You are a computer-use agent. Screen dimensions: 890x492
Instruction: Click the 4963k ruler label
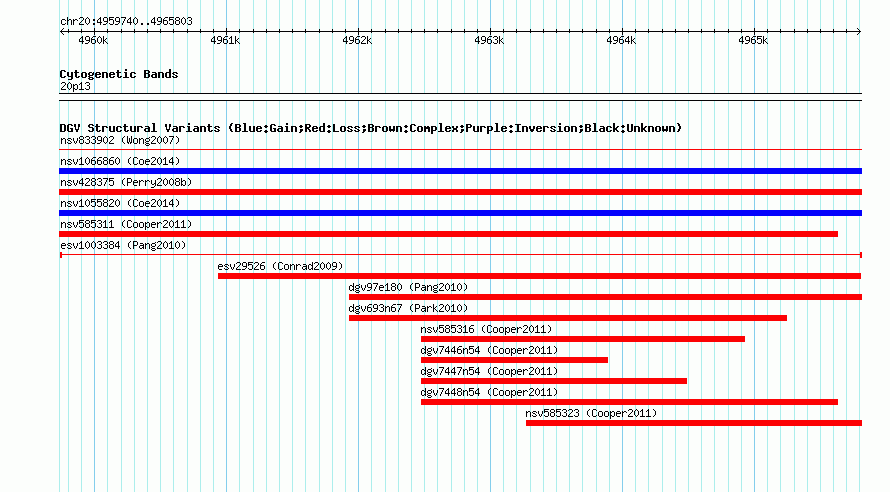pyautogui.click(x=489, y=40)
